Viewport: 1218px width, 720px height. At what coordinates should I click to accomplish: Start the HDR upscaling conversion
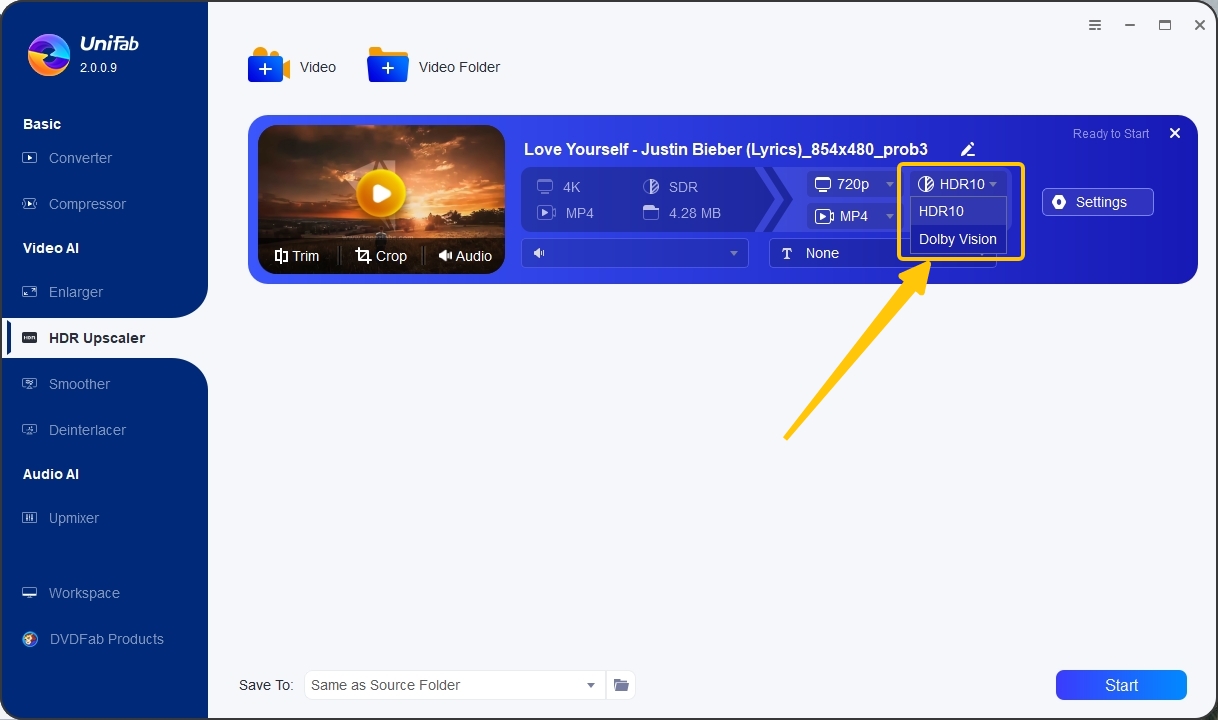point(1120,685)
